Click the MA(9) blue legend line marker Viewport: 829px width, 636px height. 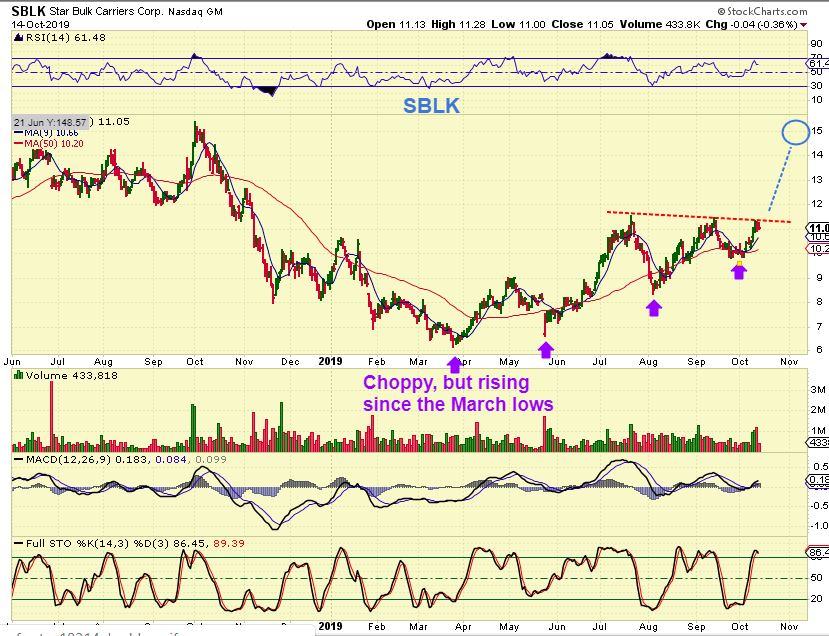click(19, 133)
